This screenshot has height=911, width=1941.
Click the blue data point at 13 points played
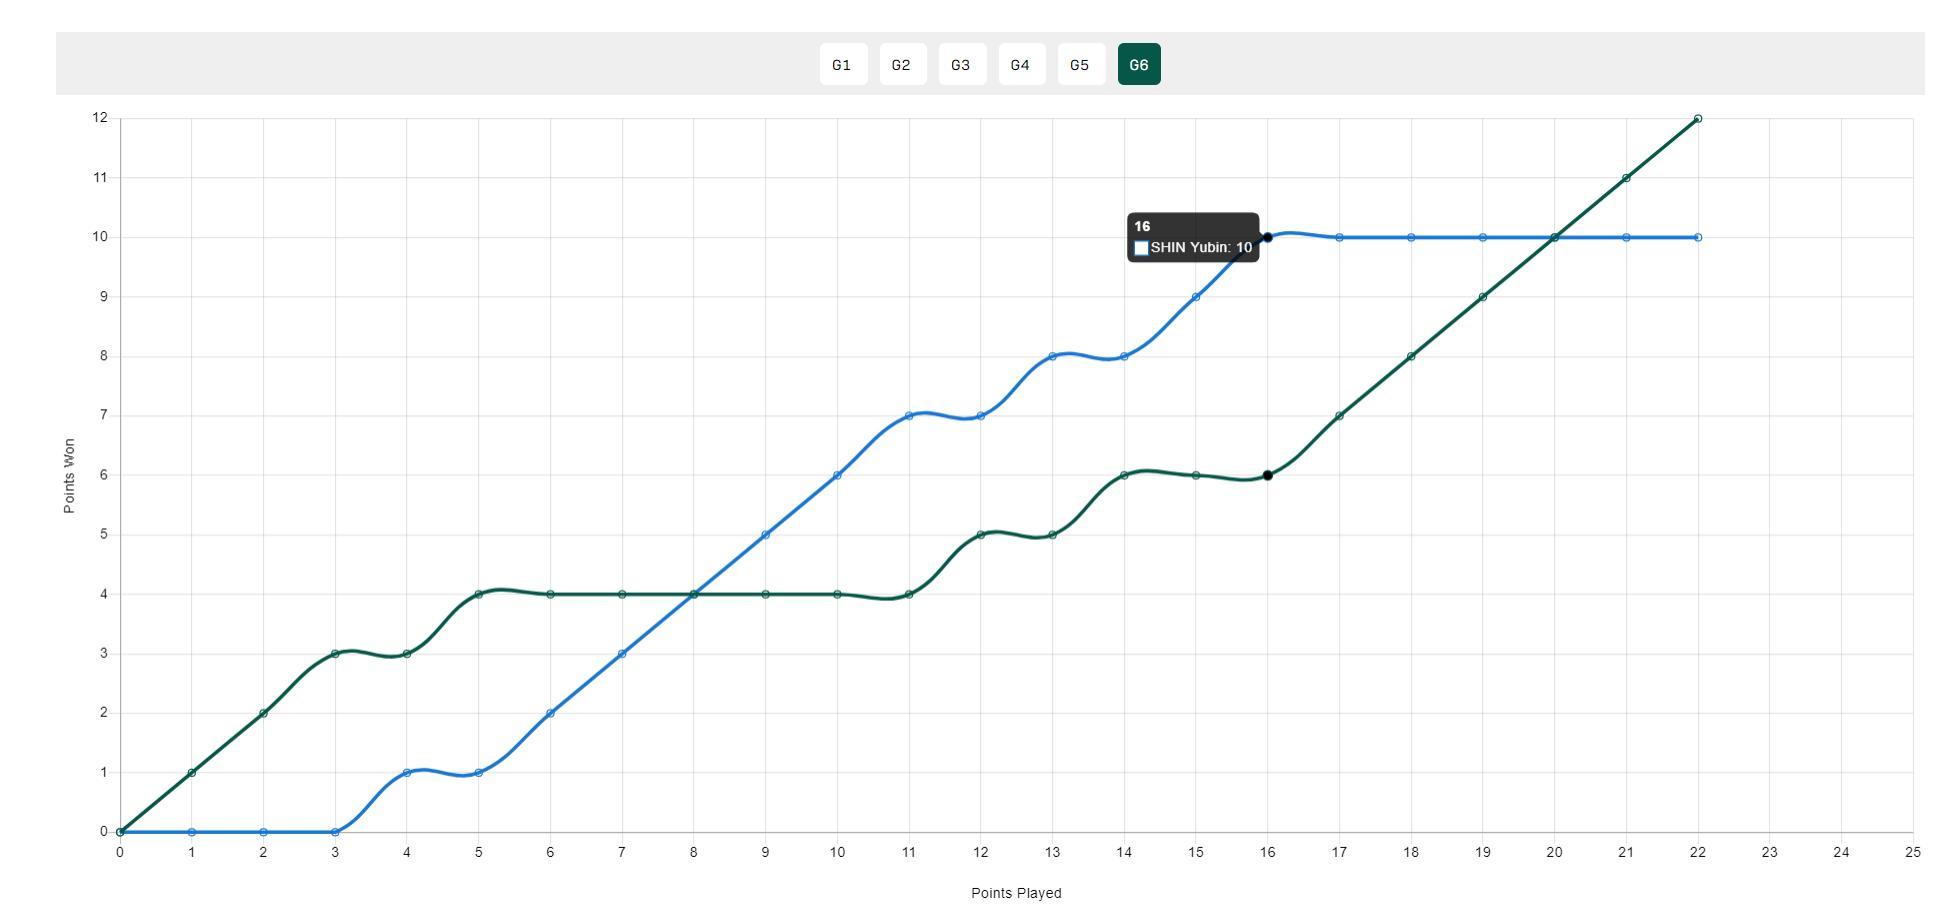click(x=1052, y=357)
